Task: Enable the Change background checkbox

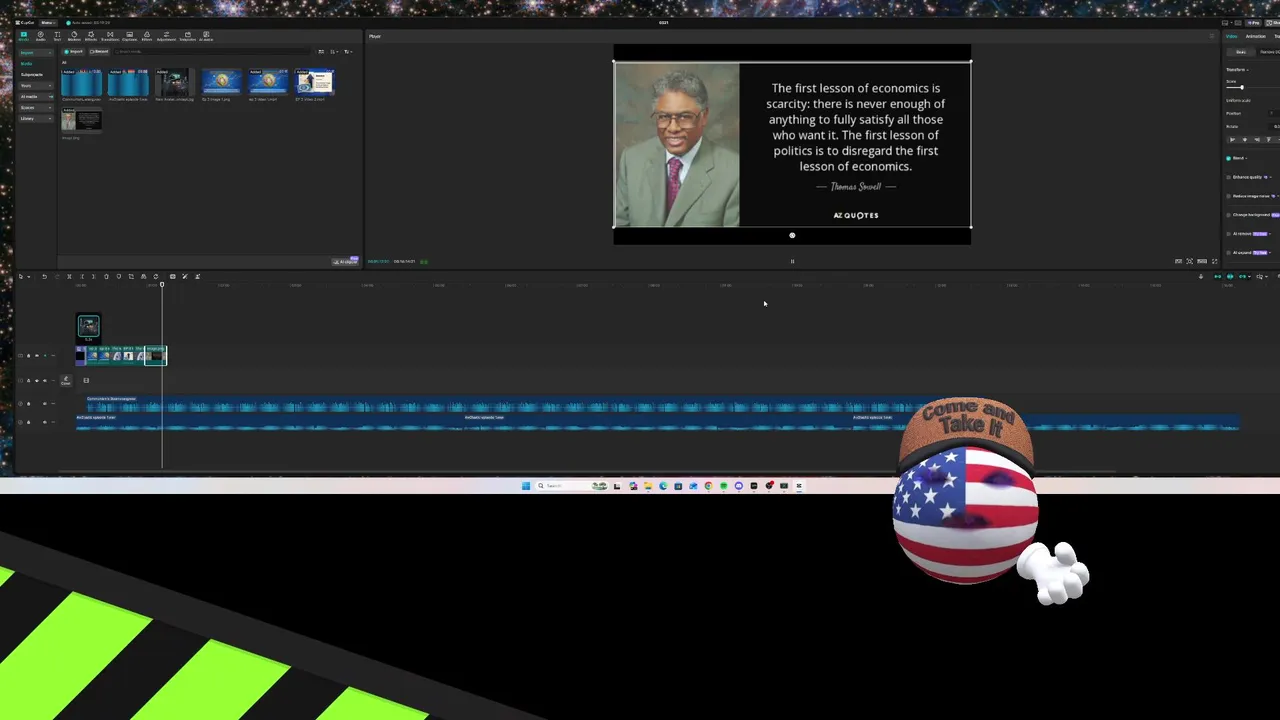Action: [x=1228, y=215]
